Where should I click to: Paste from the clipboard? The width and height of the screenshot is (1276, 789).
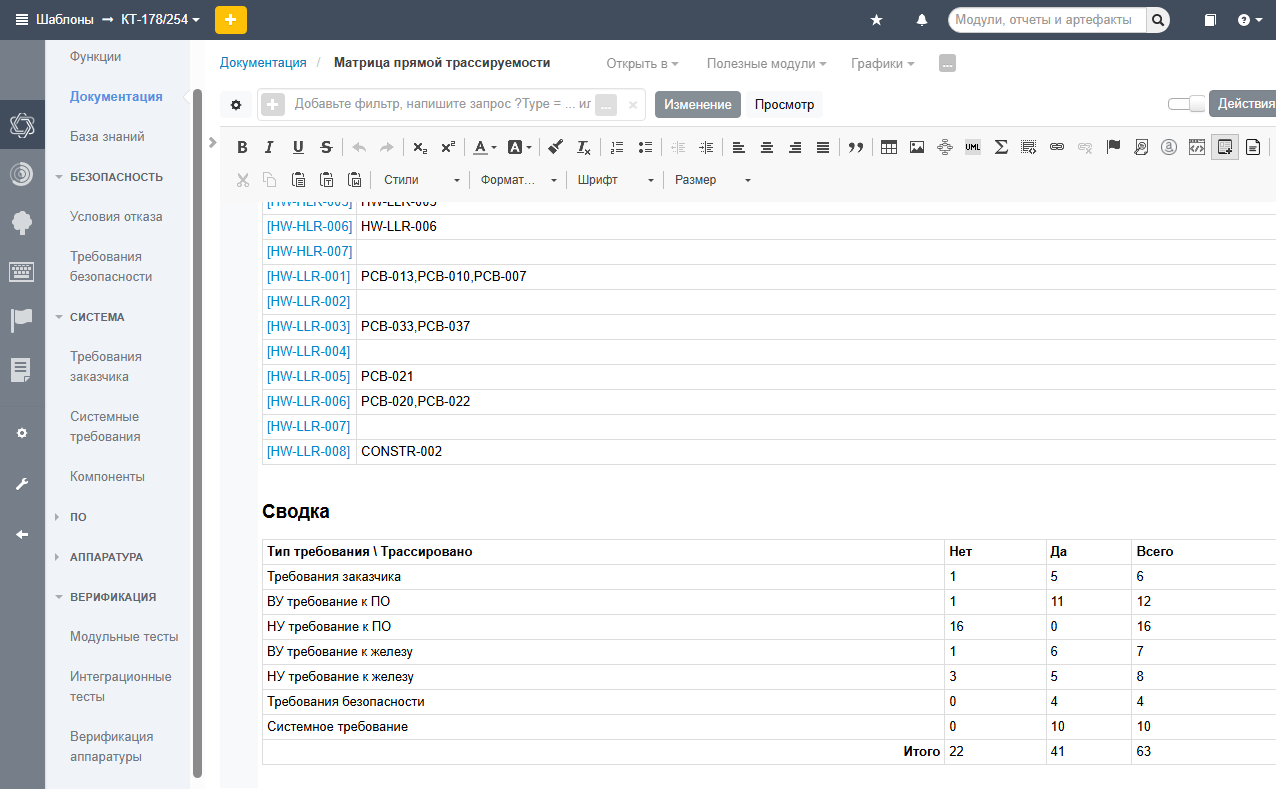pos(298,180)
